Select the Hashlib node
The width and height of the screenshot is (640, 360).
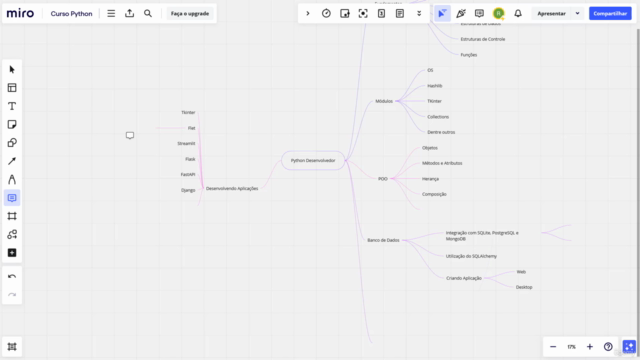[435, 86]
